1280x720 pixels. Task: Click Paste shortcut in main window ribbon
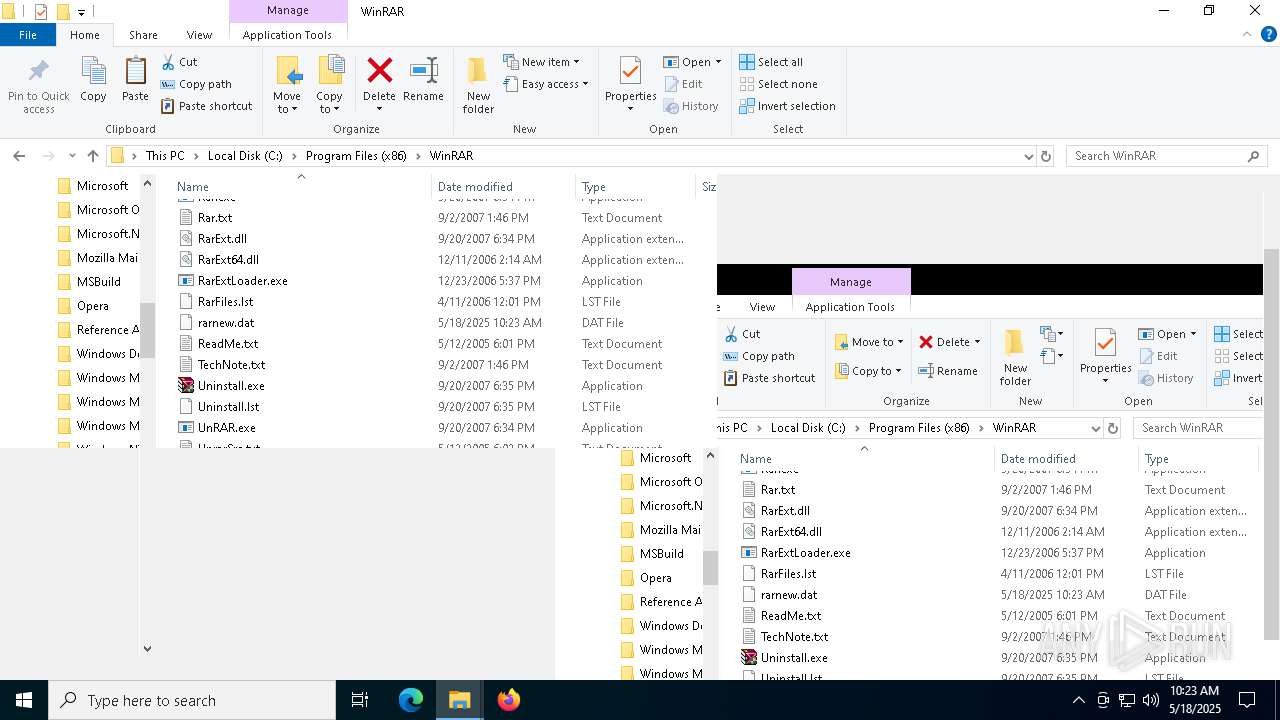206,106
